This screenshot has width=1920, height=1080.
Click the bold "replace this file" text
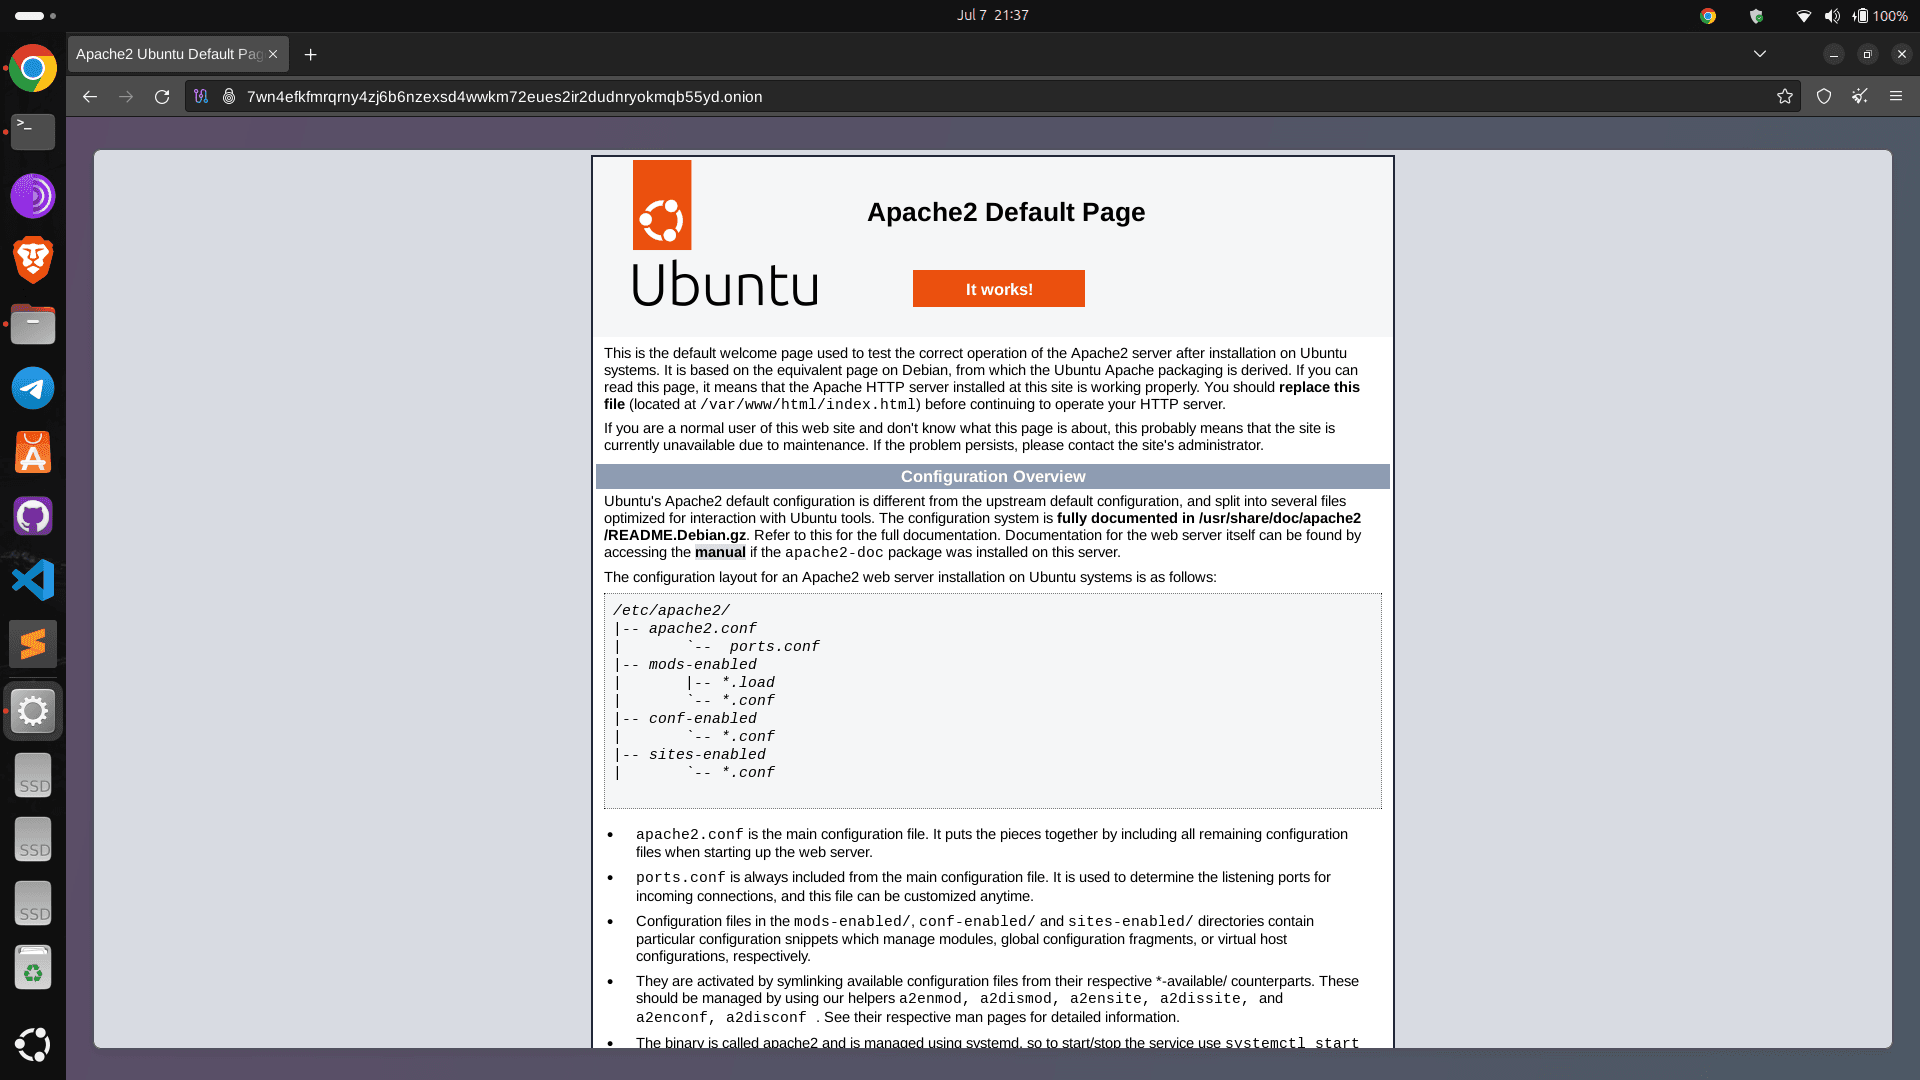(x=982, y=396)
